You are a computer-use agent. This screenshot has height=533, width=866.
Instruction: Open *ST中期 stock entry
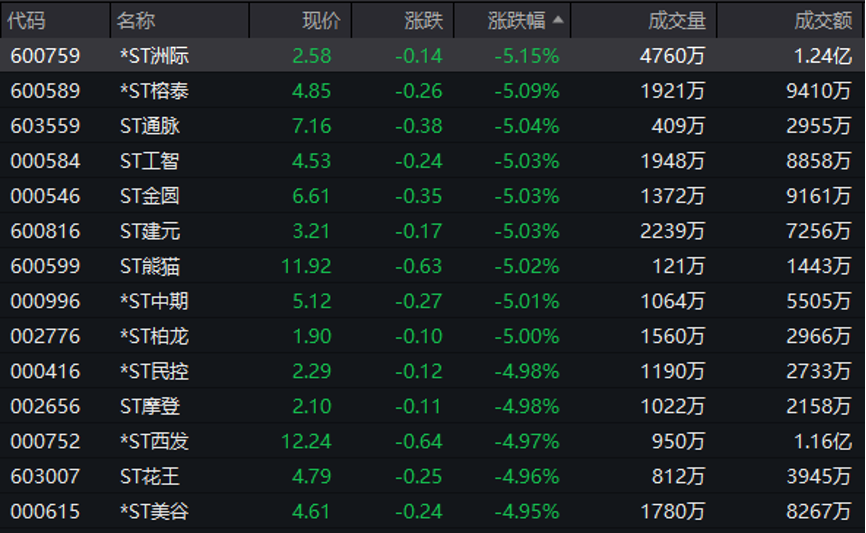tap(154, 301)
